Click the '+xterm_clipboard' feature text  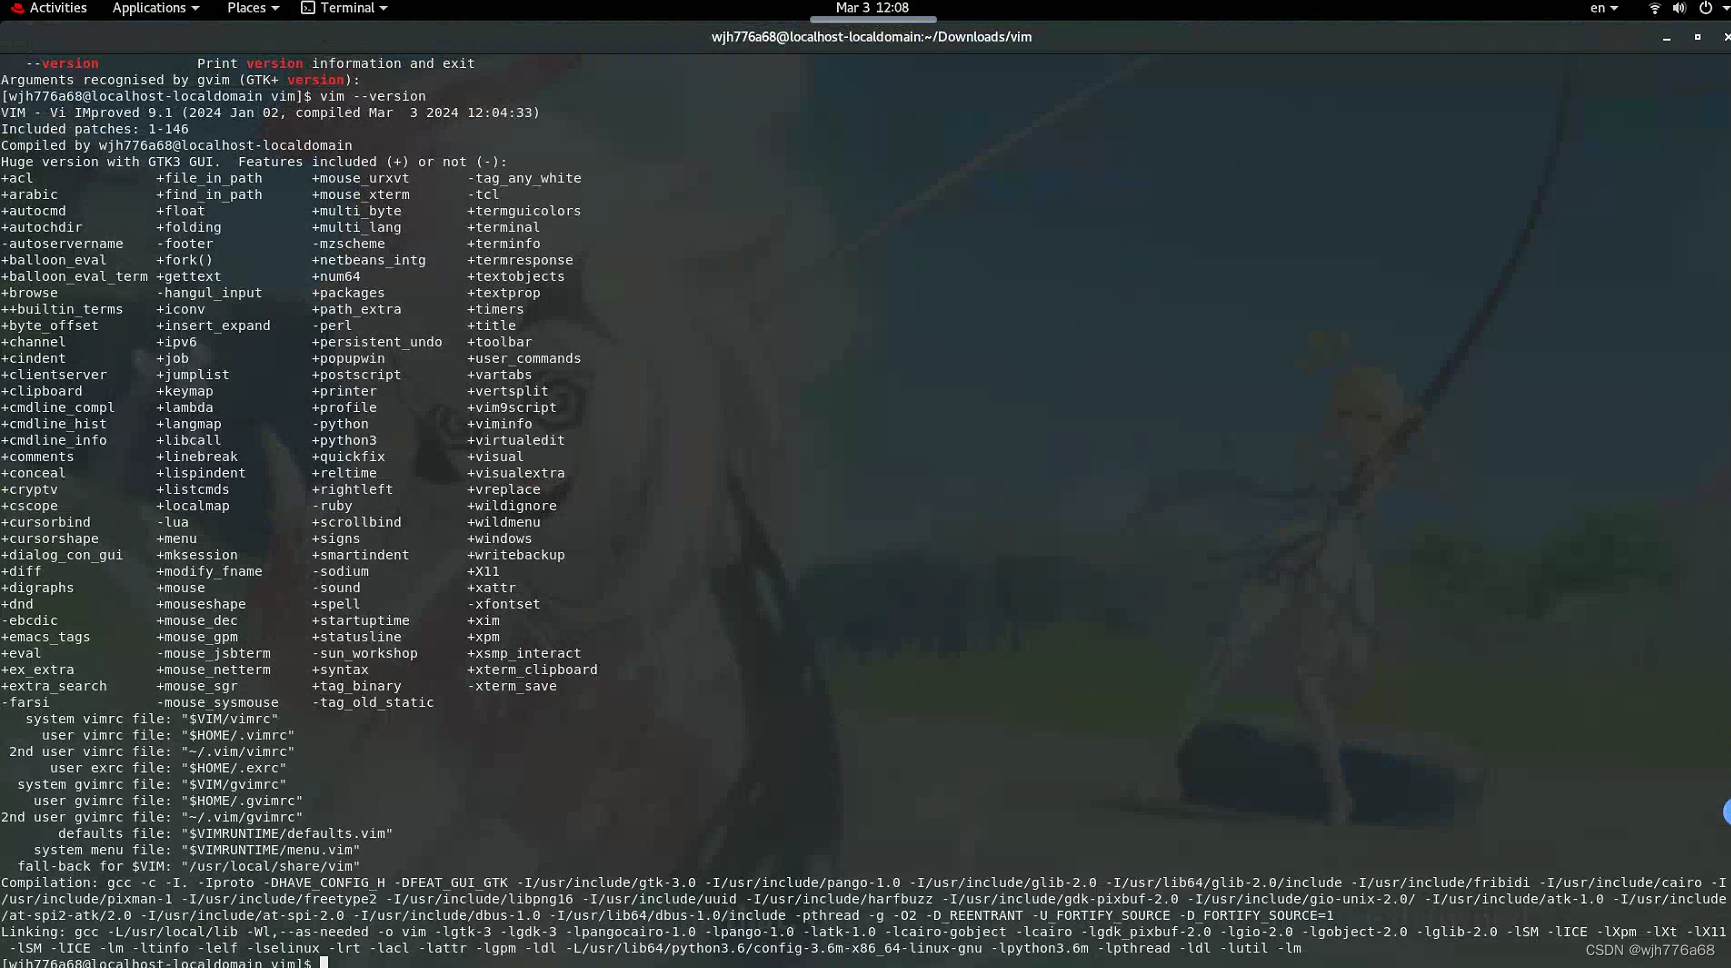532,670
